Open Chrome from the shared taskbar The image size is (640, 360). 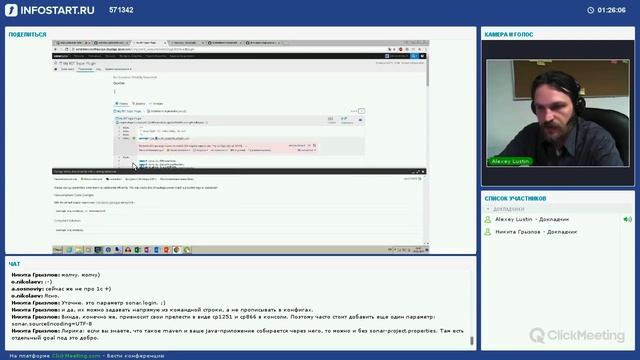tap(176, 250)
